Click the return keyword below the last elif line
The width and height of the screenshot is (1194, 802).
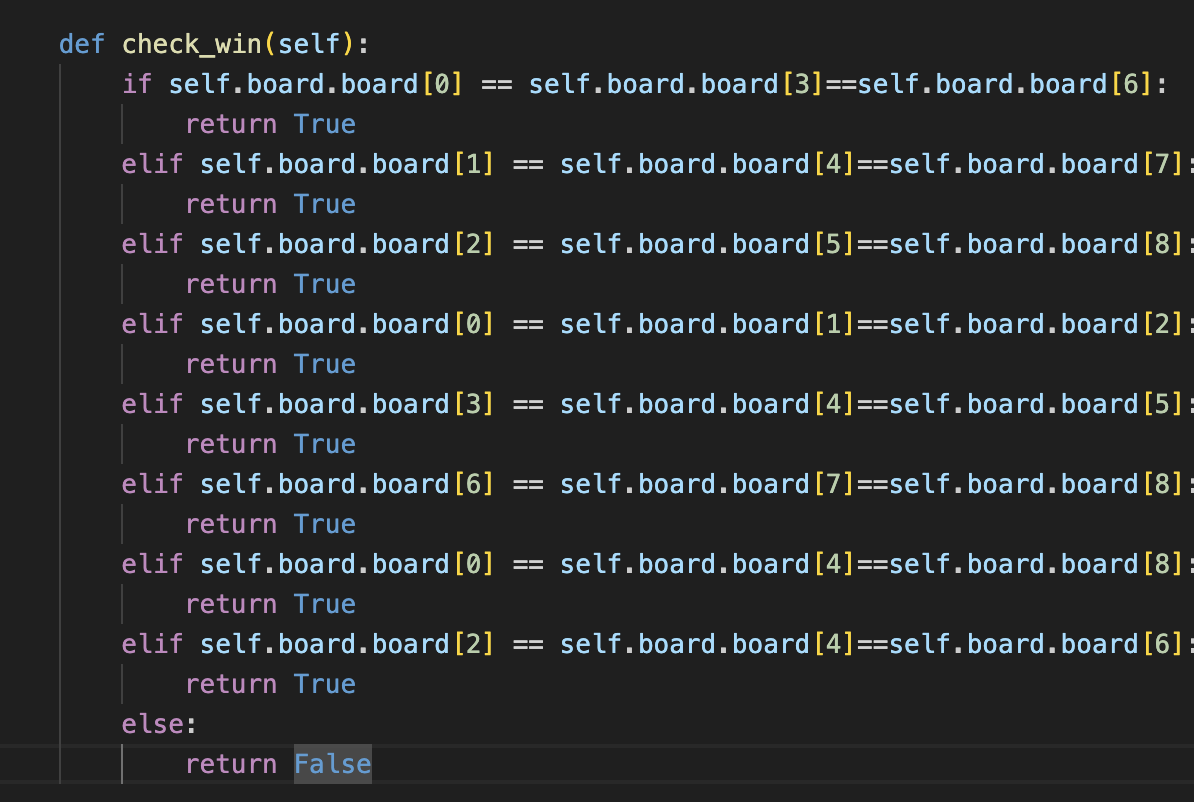click(x=231, y=684)
